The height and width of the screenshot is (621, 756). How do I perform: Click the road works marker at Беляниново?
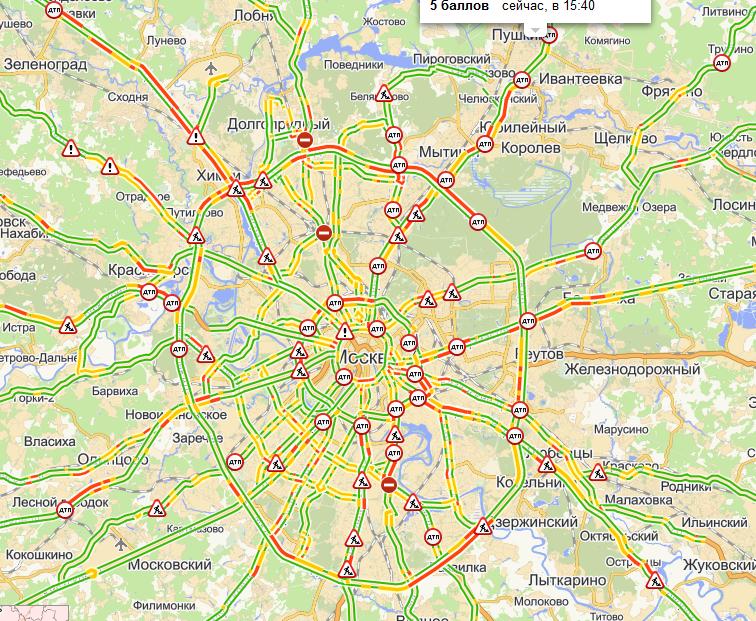click(x=384, y=93)
